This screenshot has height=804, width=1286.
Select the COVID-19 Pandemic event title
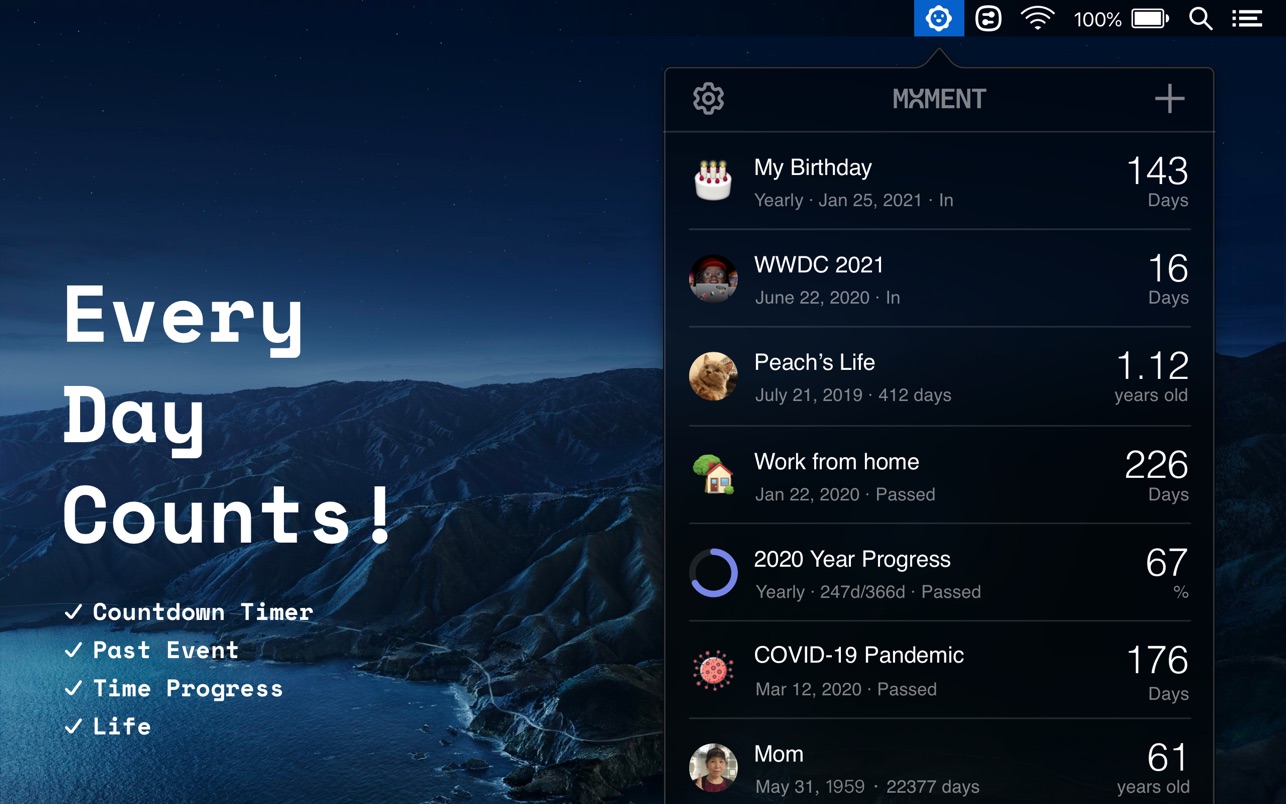click(859, 655)
